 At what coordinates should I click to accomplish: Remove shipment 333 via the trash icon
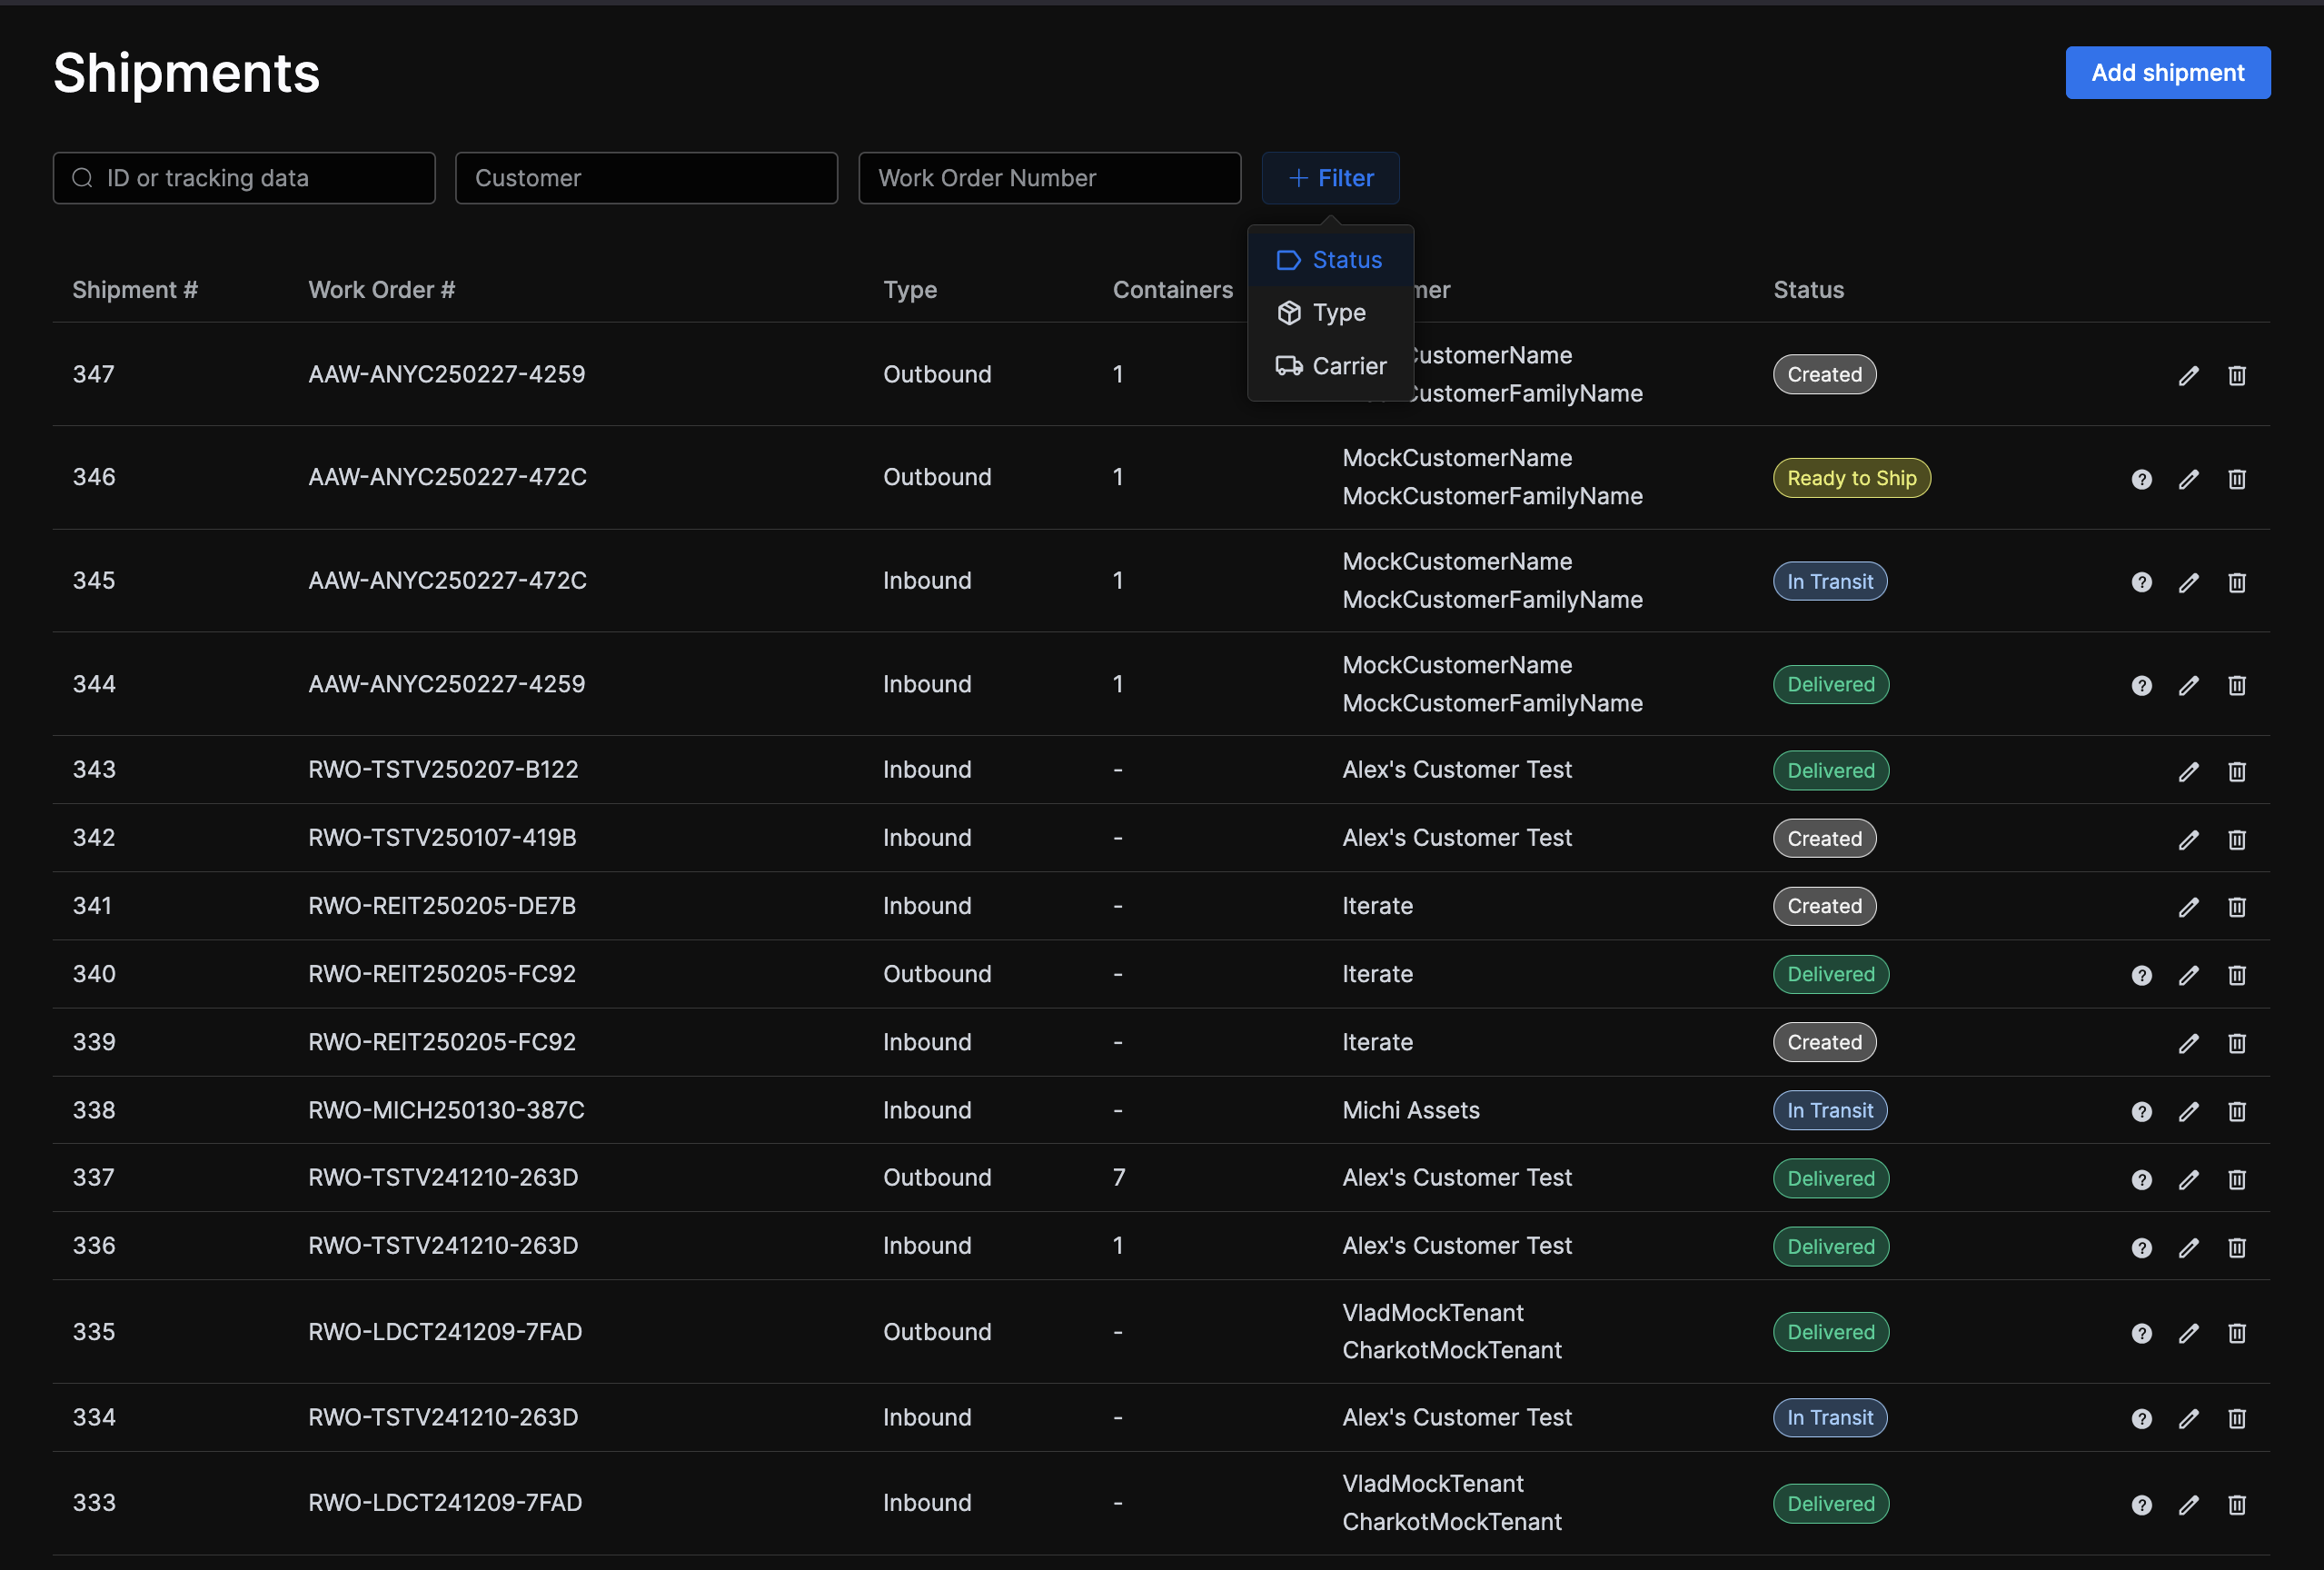click(2237, 1505)
